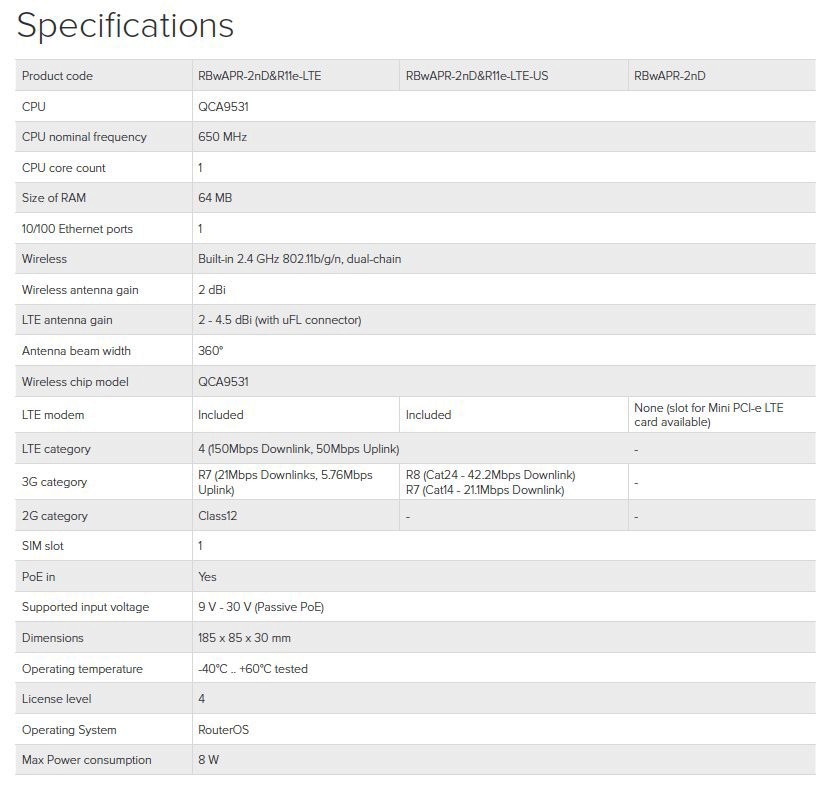Click the Passive PoE input voltage value

[260, 607]
